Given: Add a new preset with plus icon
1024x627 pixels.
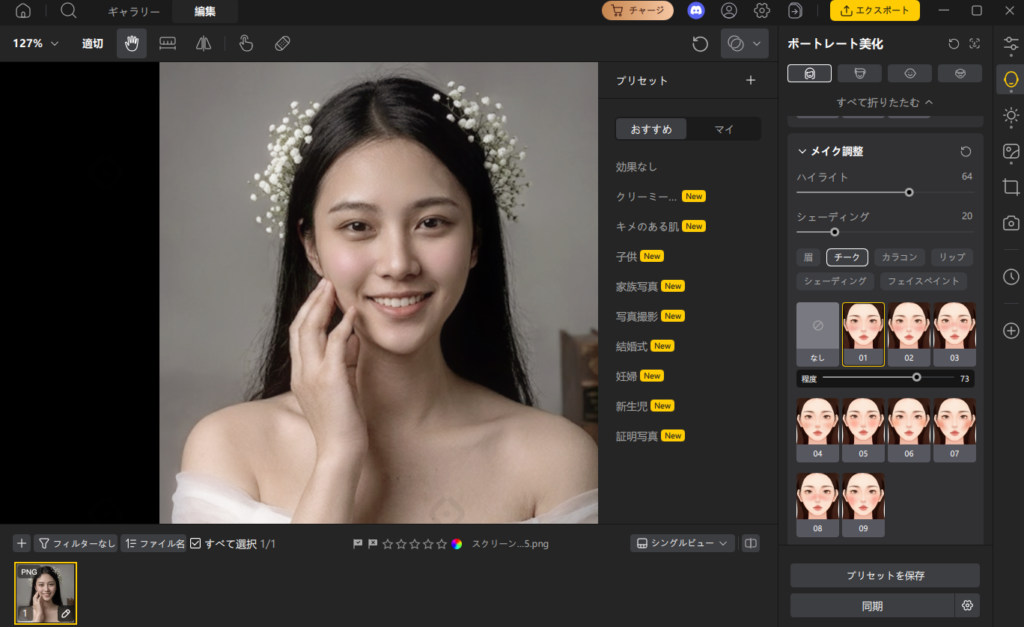Looking at the screenshot, I should 751,80.
